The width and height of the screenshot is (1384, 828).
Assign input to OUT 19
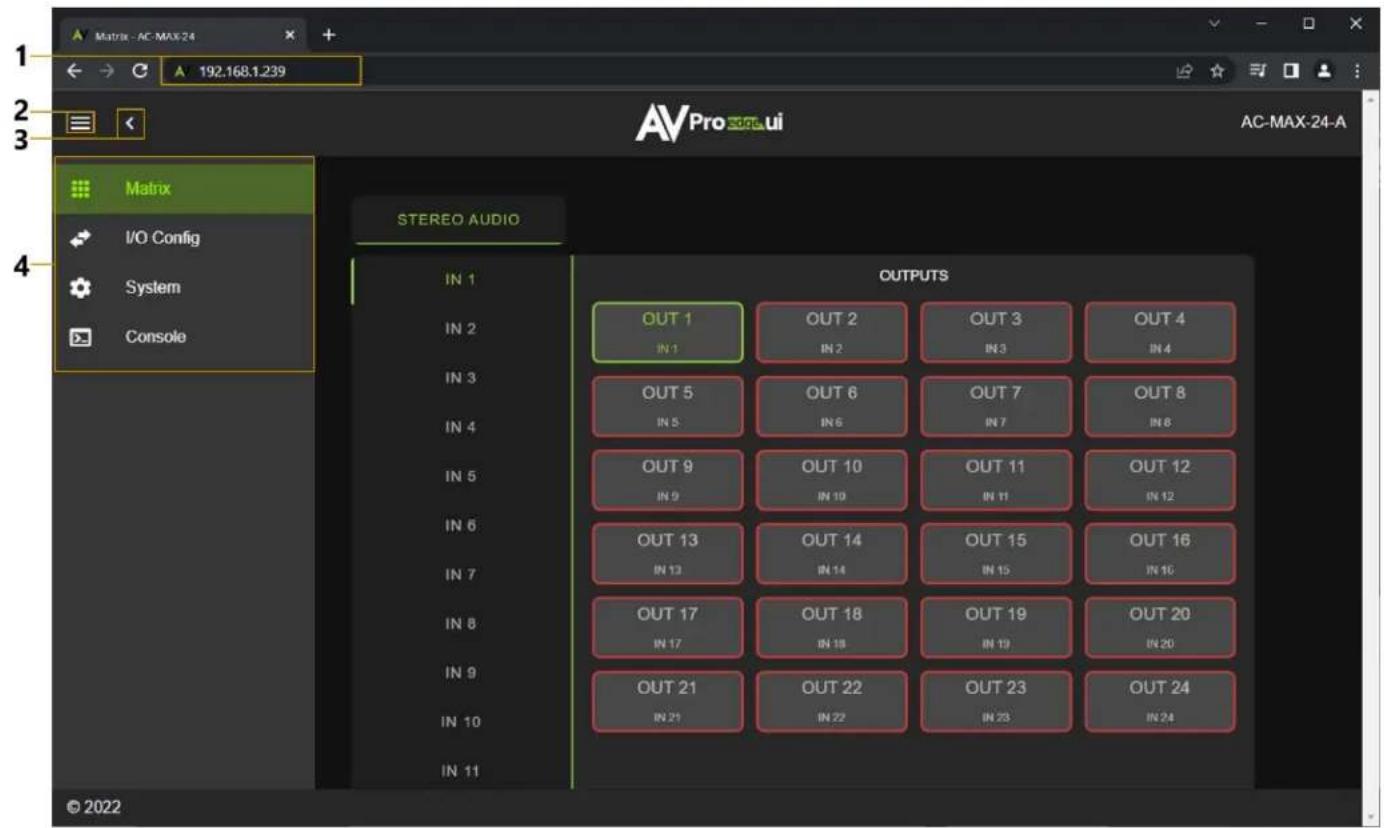996,628
